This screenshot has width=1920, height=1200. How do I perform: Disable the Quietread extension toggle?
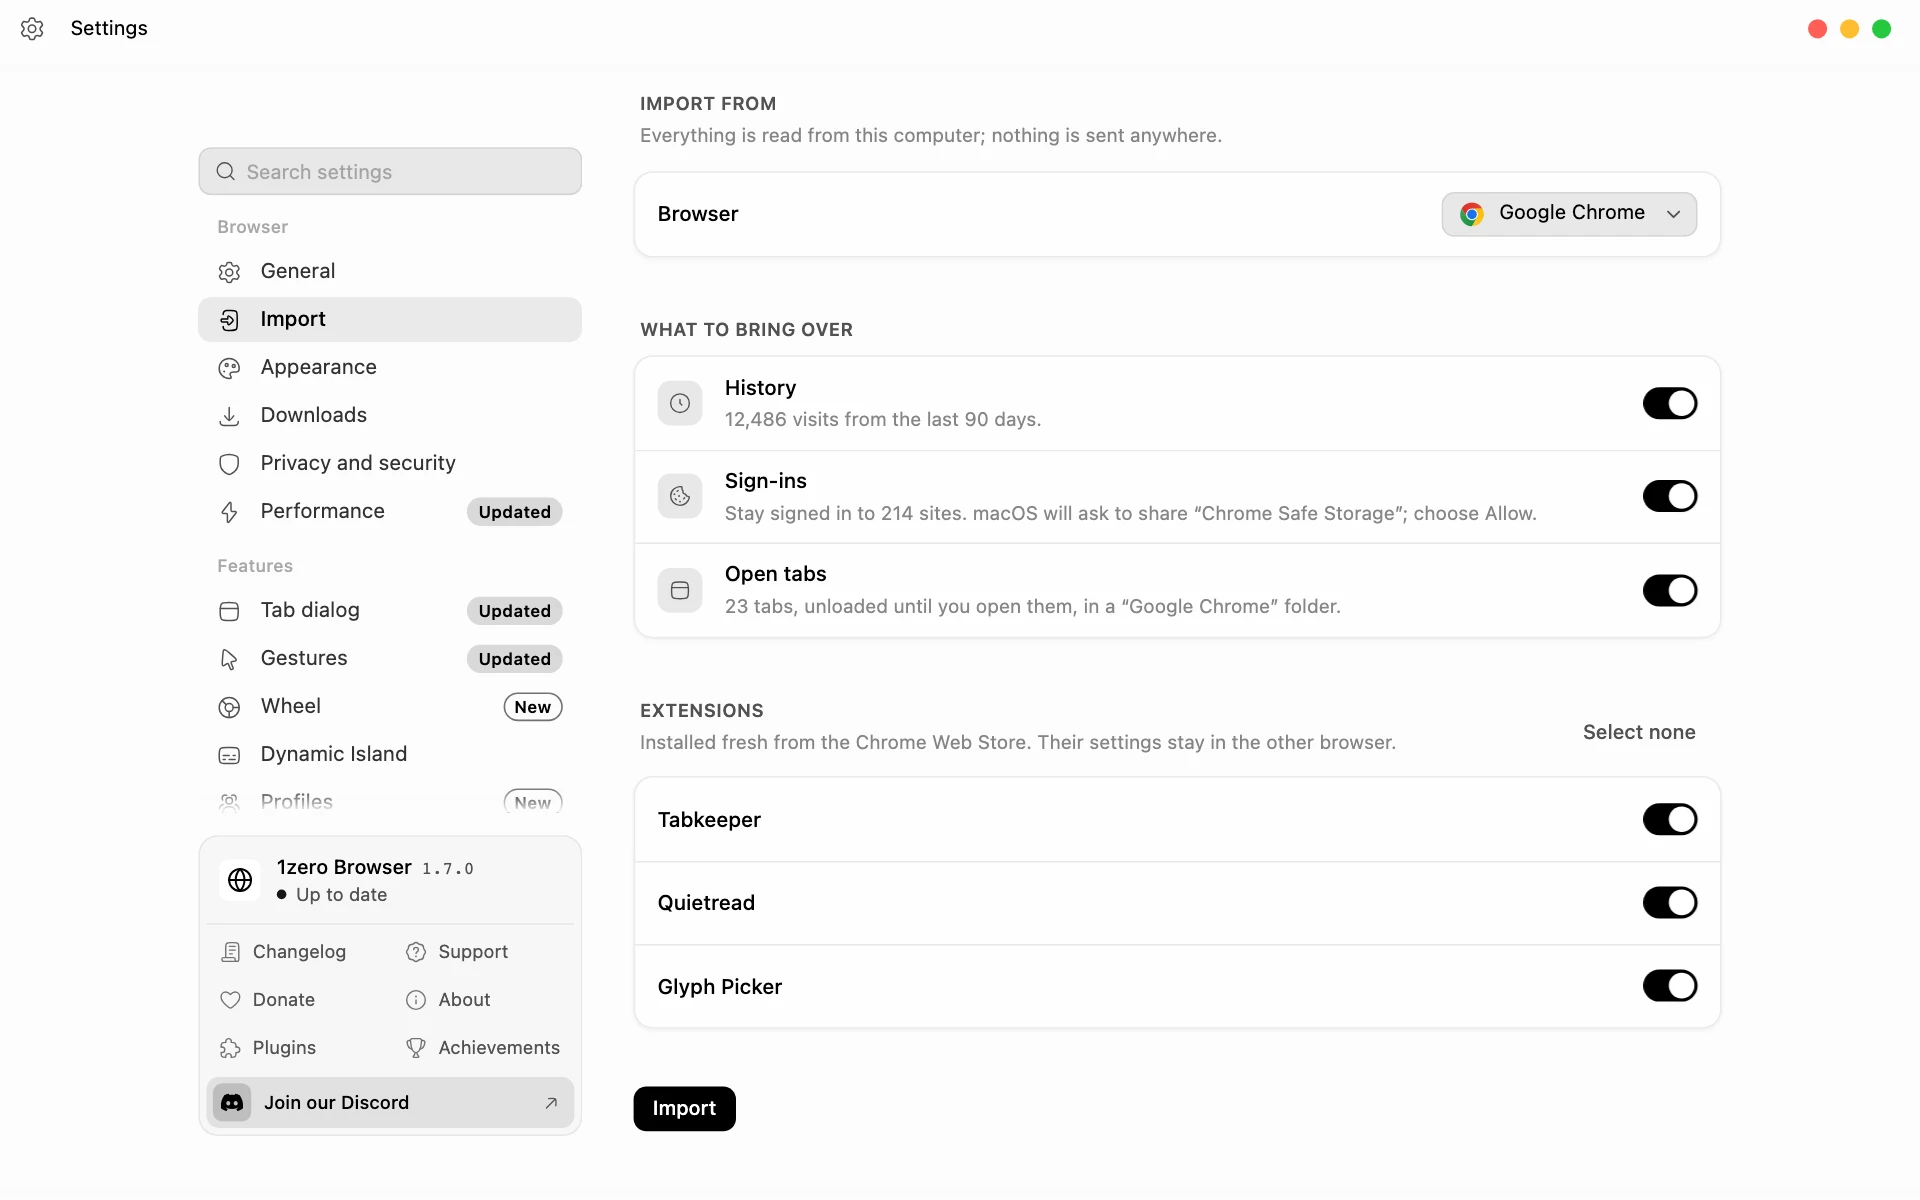click(x=1670, y=902)
